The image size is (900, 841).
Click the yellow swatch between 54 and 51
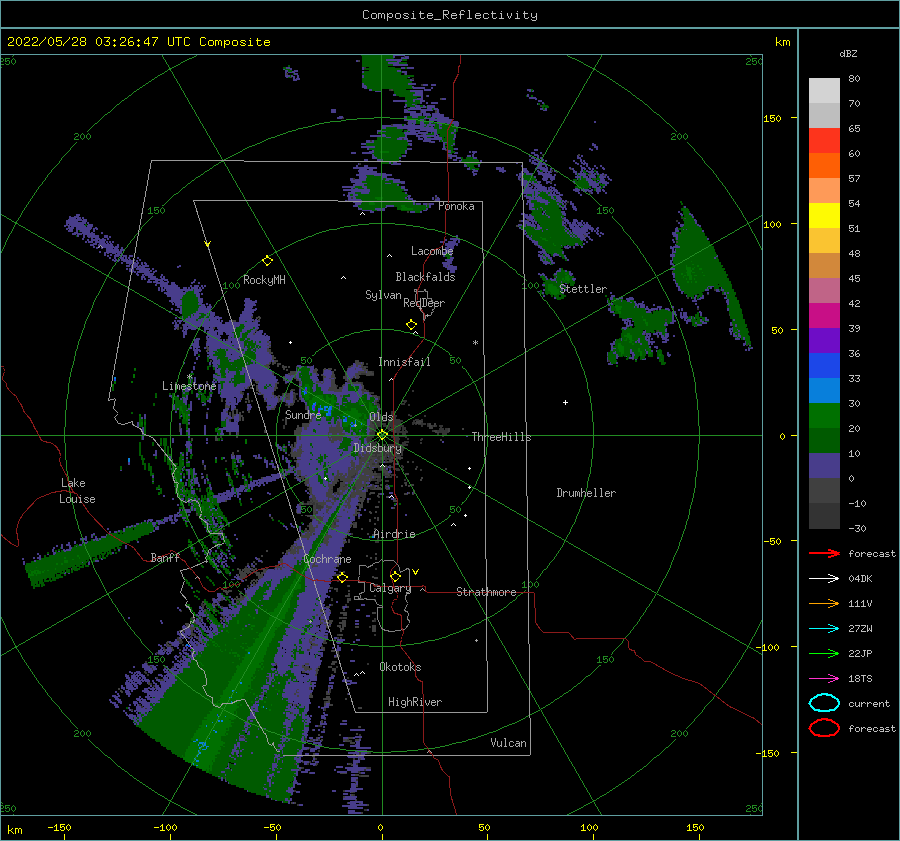point(824,215)
